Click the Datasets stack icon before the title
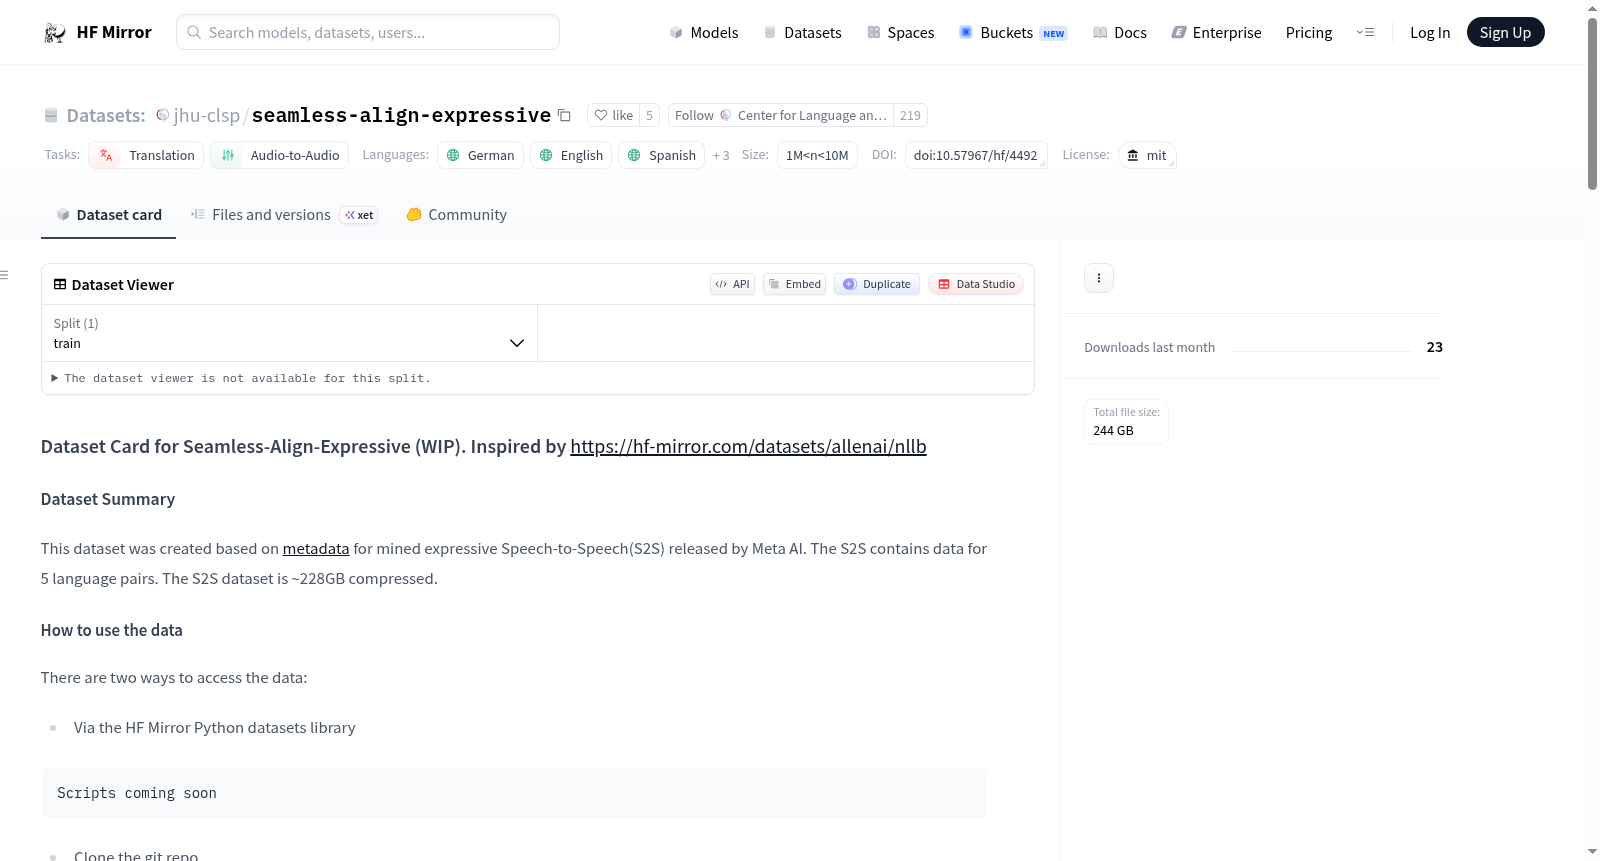Viewport: 1600px width, 861px height. tap(51, 116)
